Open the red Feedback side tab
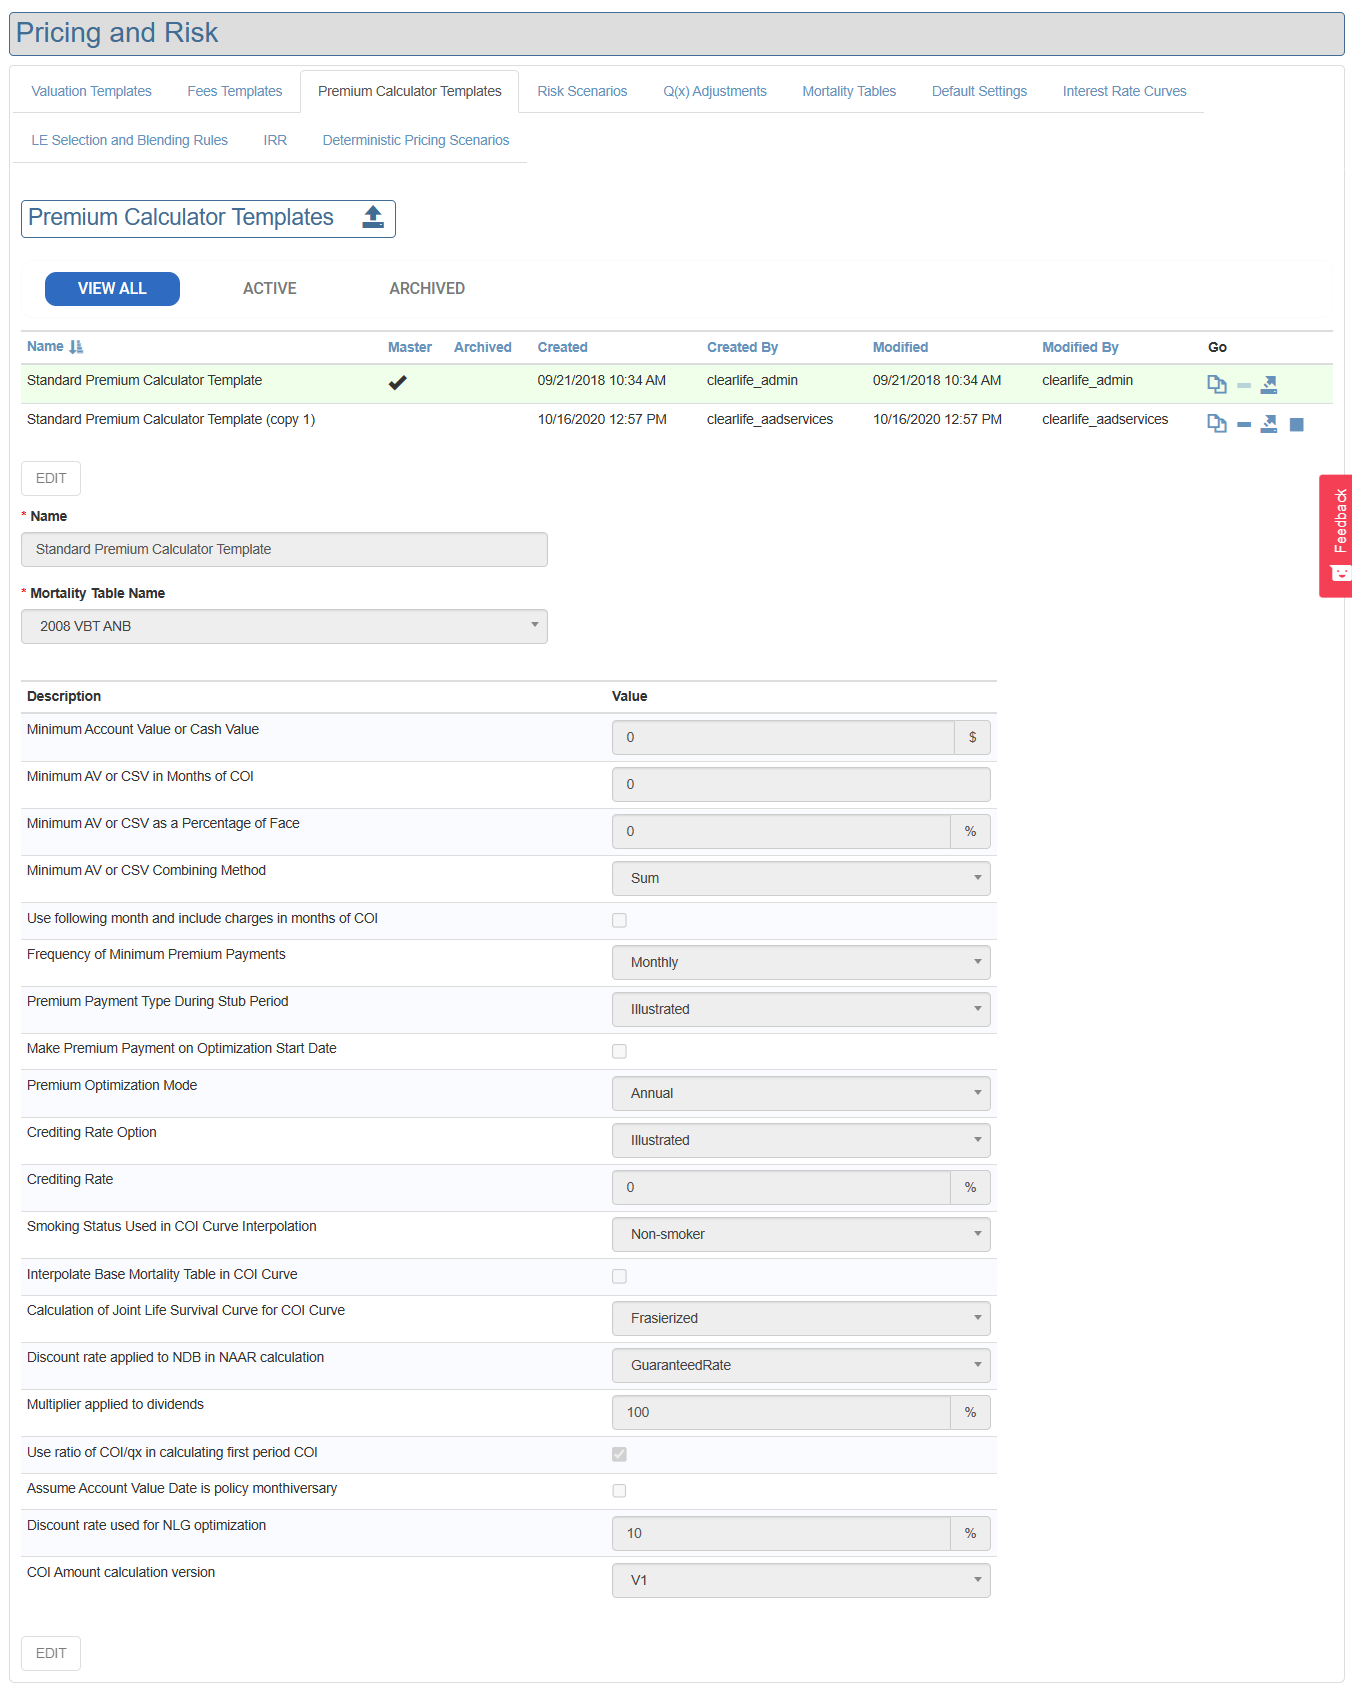This screenshot has height=1691, width=1352. (1337, 535)
